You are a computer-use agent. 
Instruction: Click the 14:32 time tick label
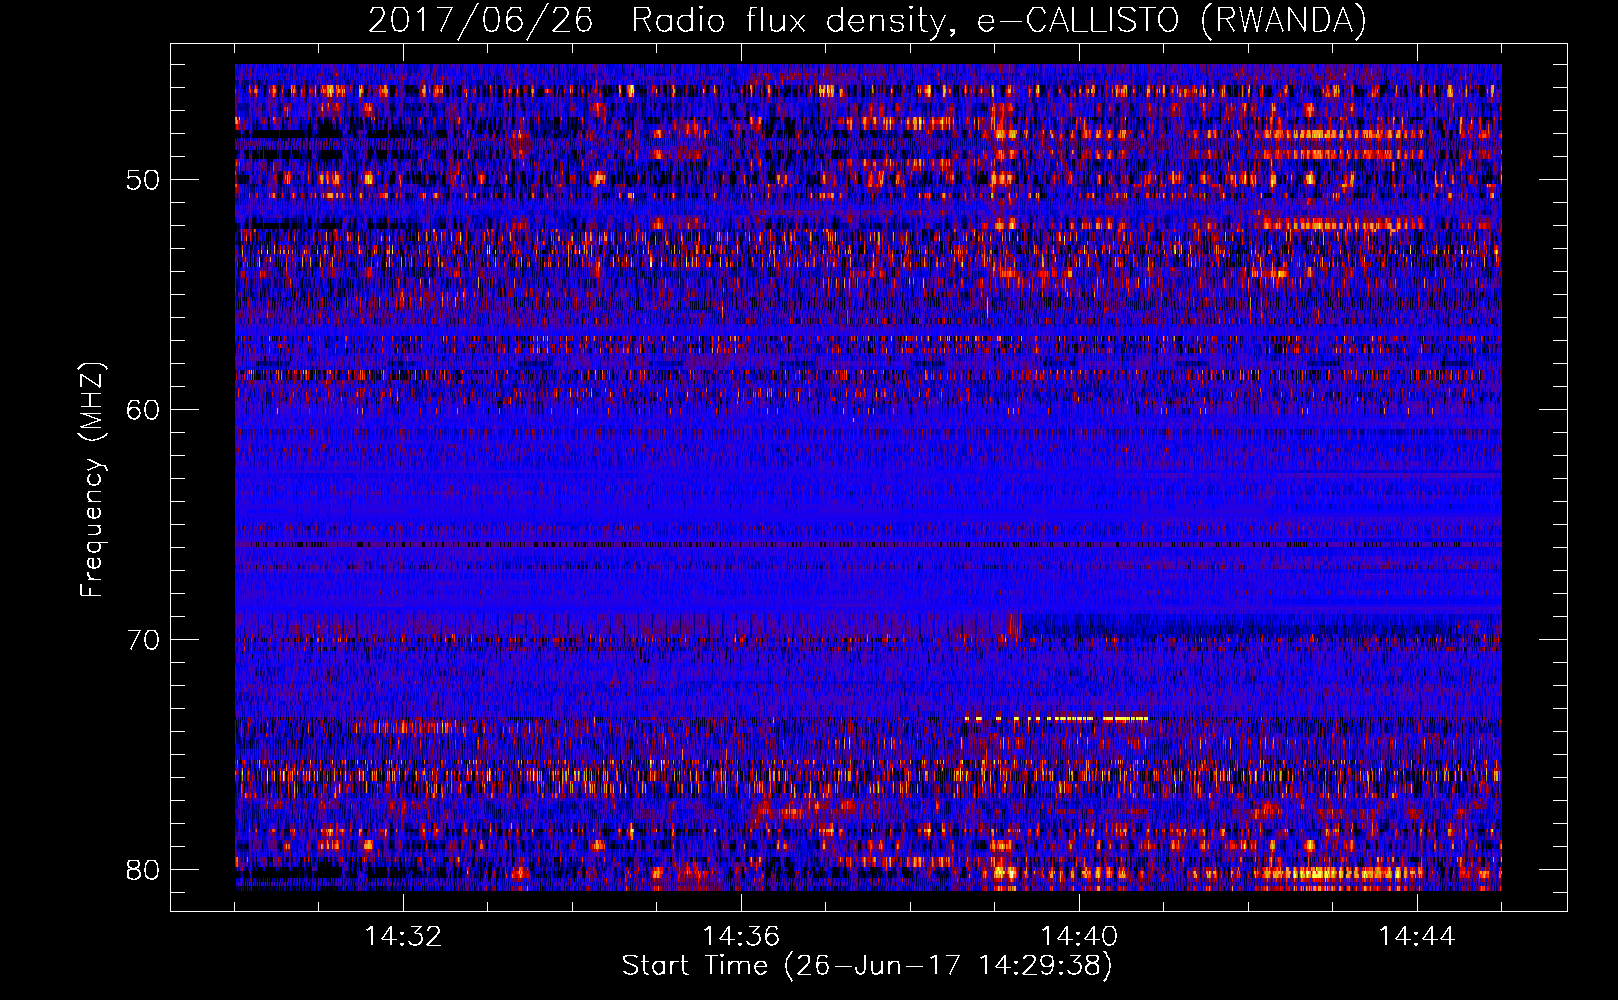[x=403, y=936]
